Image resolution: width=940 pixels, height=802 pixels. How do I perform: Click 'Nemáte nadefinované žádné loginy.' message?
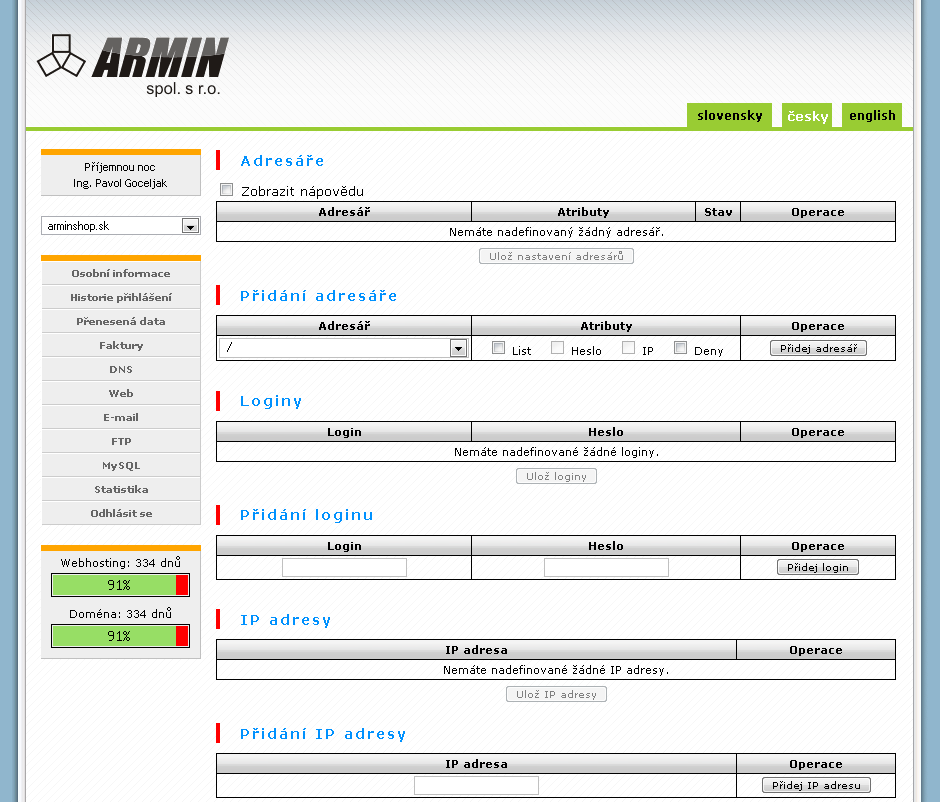click(556, 452)
